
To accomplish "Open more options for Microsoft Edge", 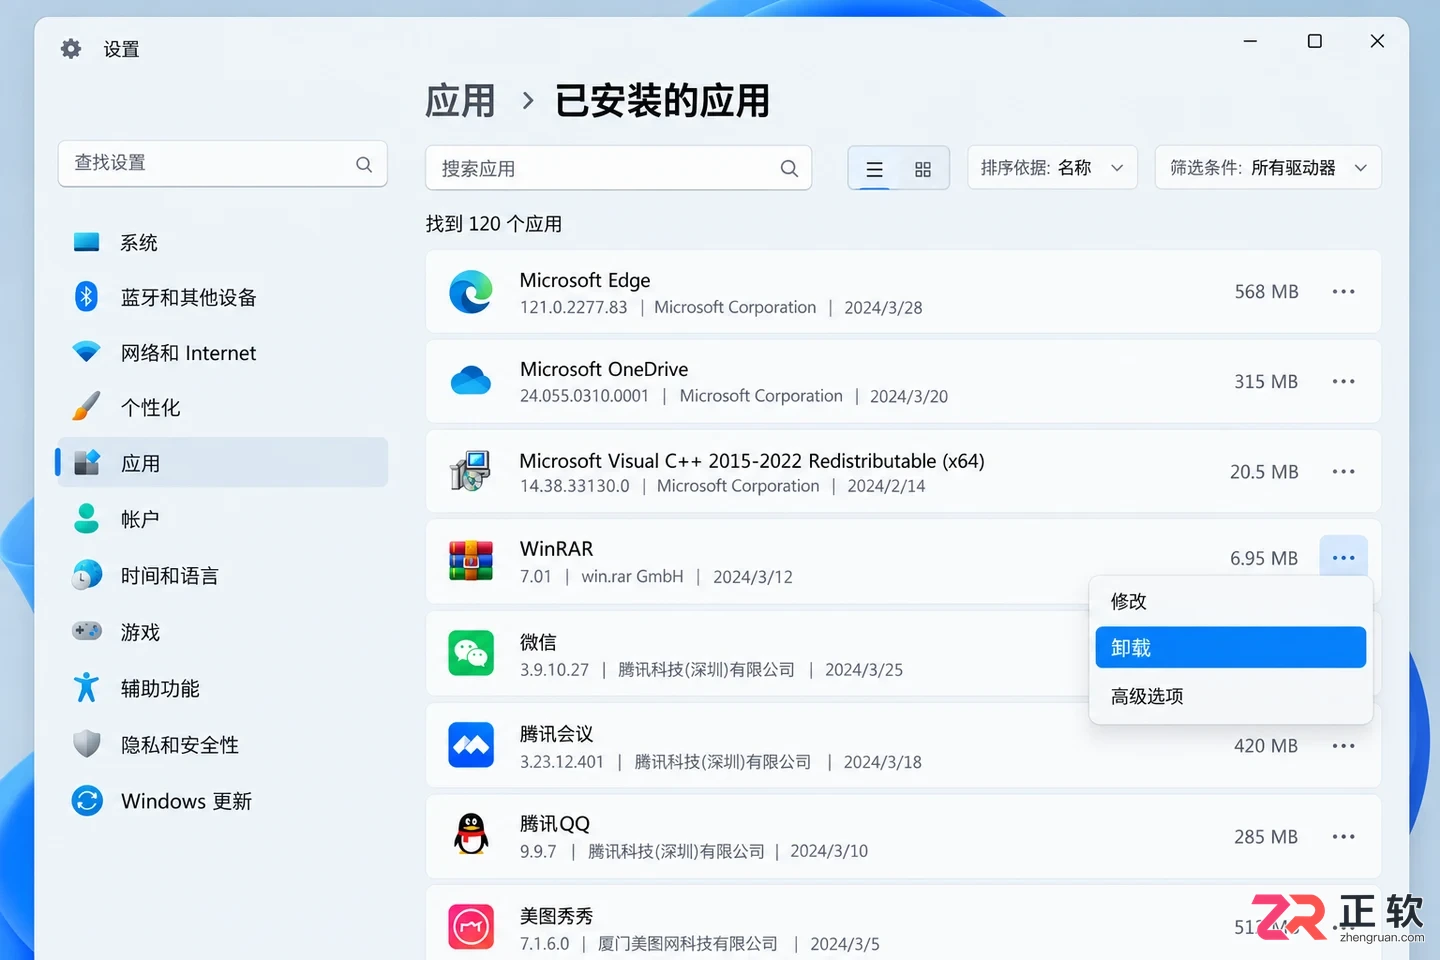I will pyautogui.click(x=1343, y=292).
